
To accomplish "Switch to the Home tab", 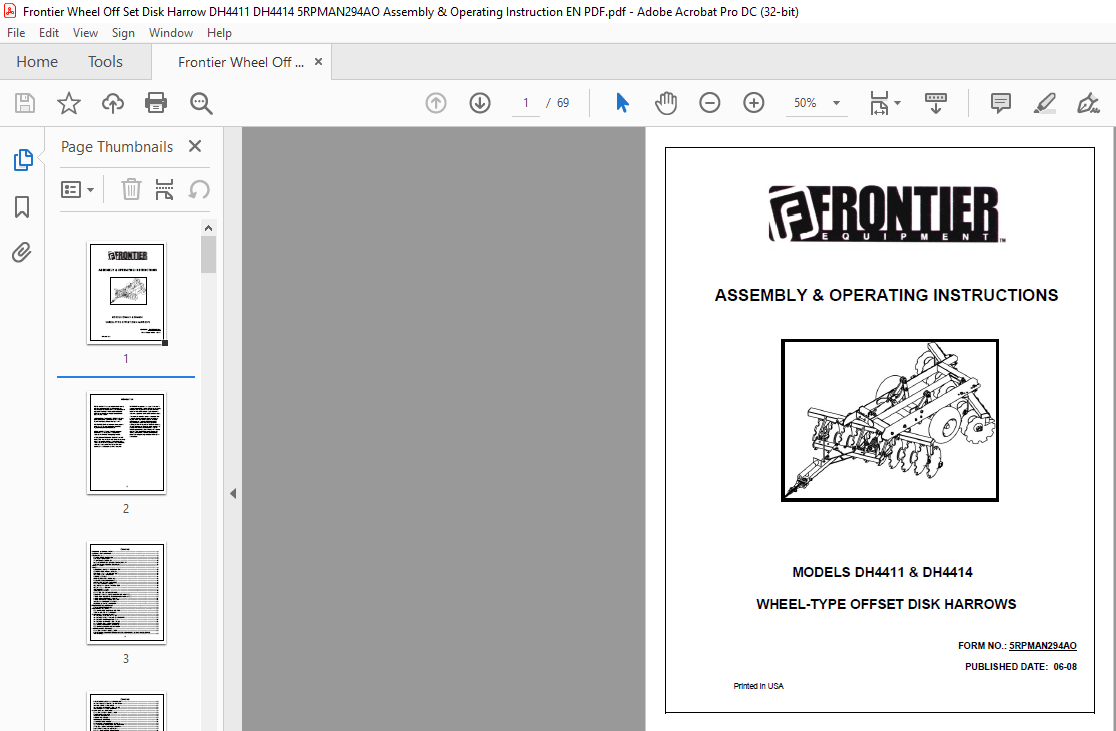I will point(37,62).
